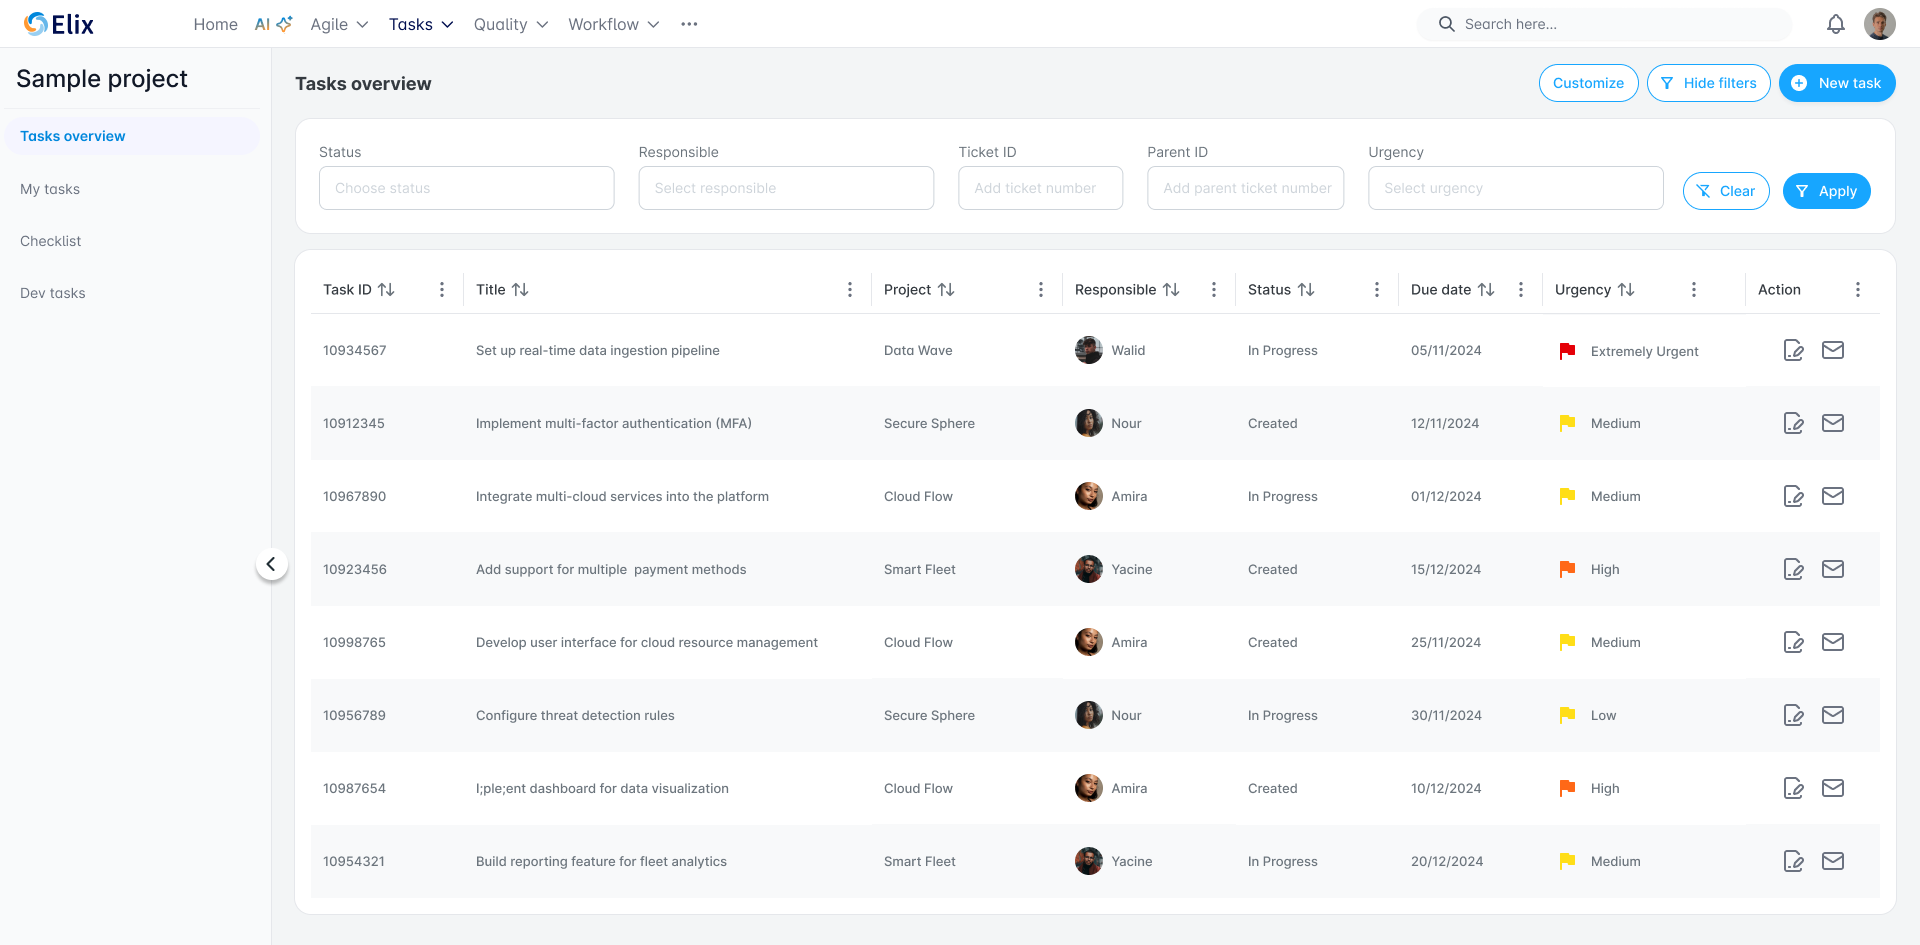Edit task 10934567

tap(1794, 351)
